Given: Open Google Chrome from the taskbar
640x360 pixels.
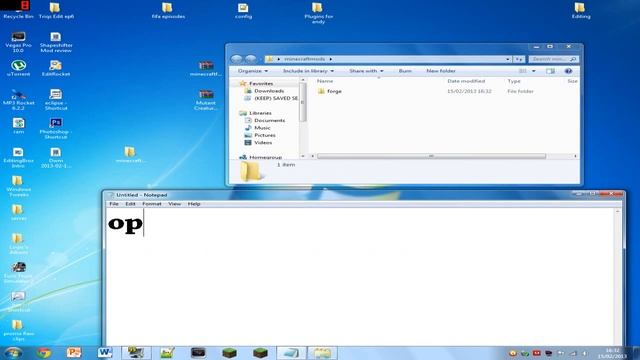Looking at the screenshot, I should point(44,353).
